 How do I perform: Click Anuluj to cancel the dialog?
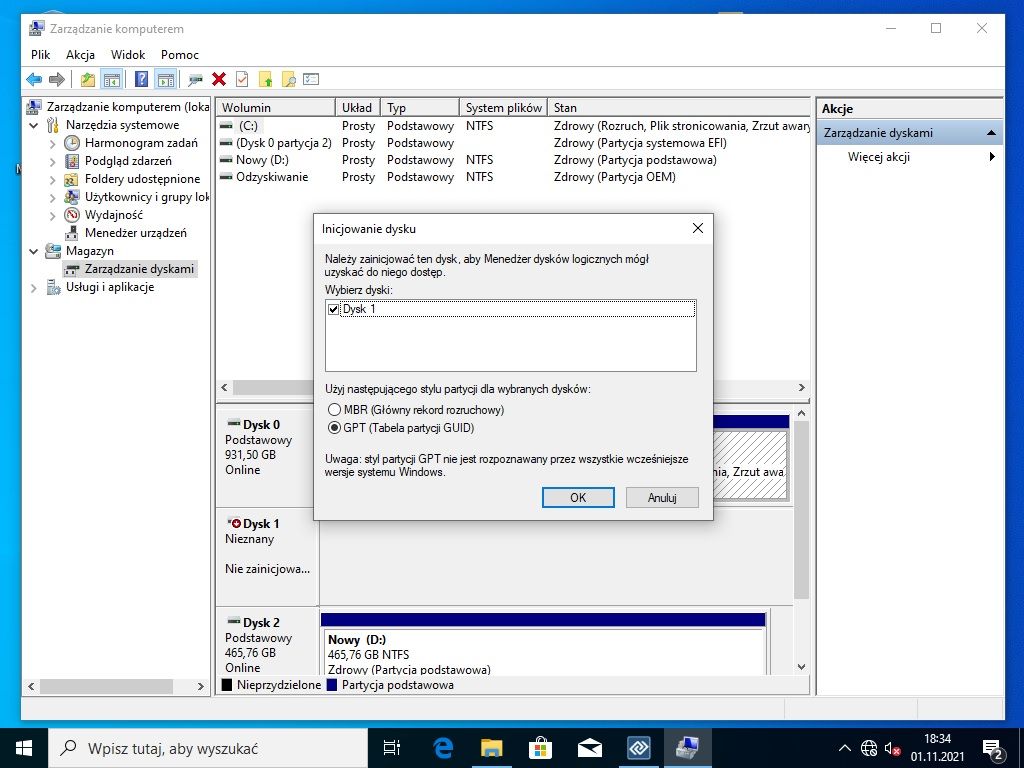[662, 498]
